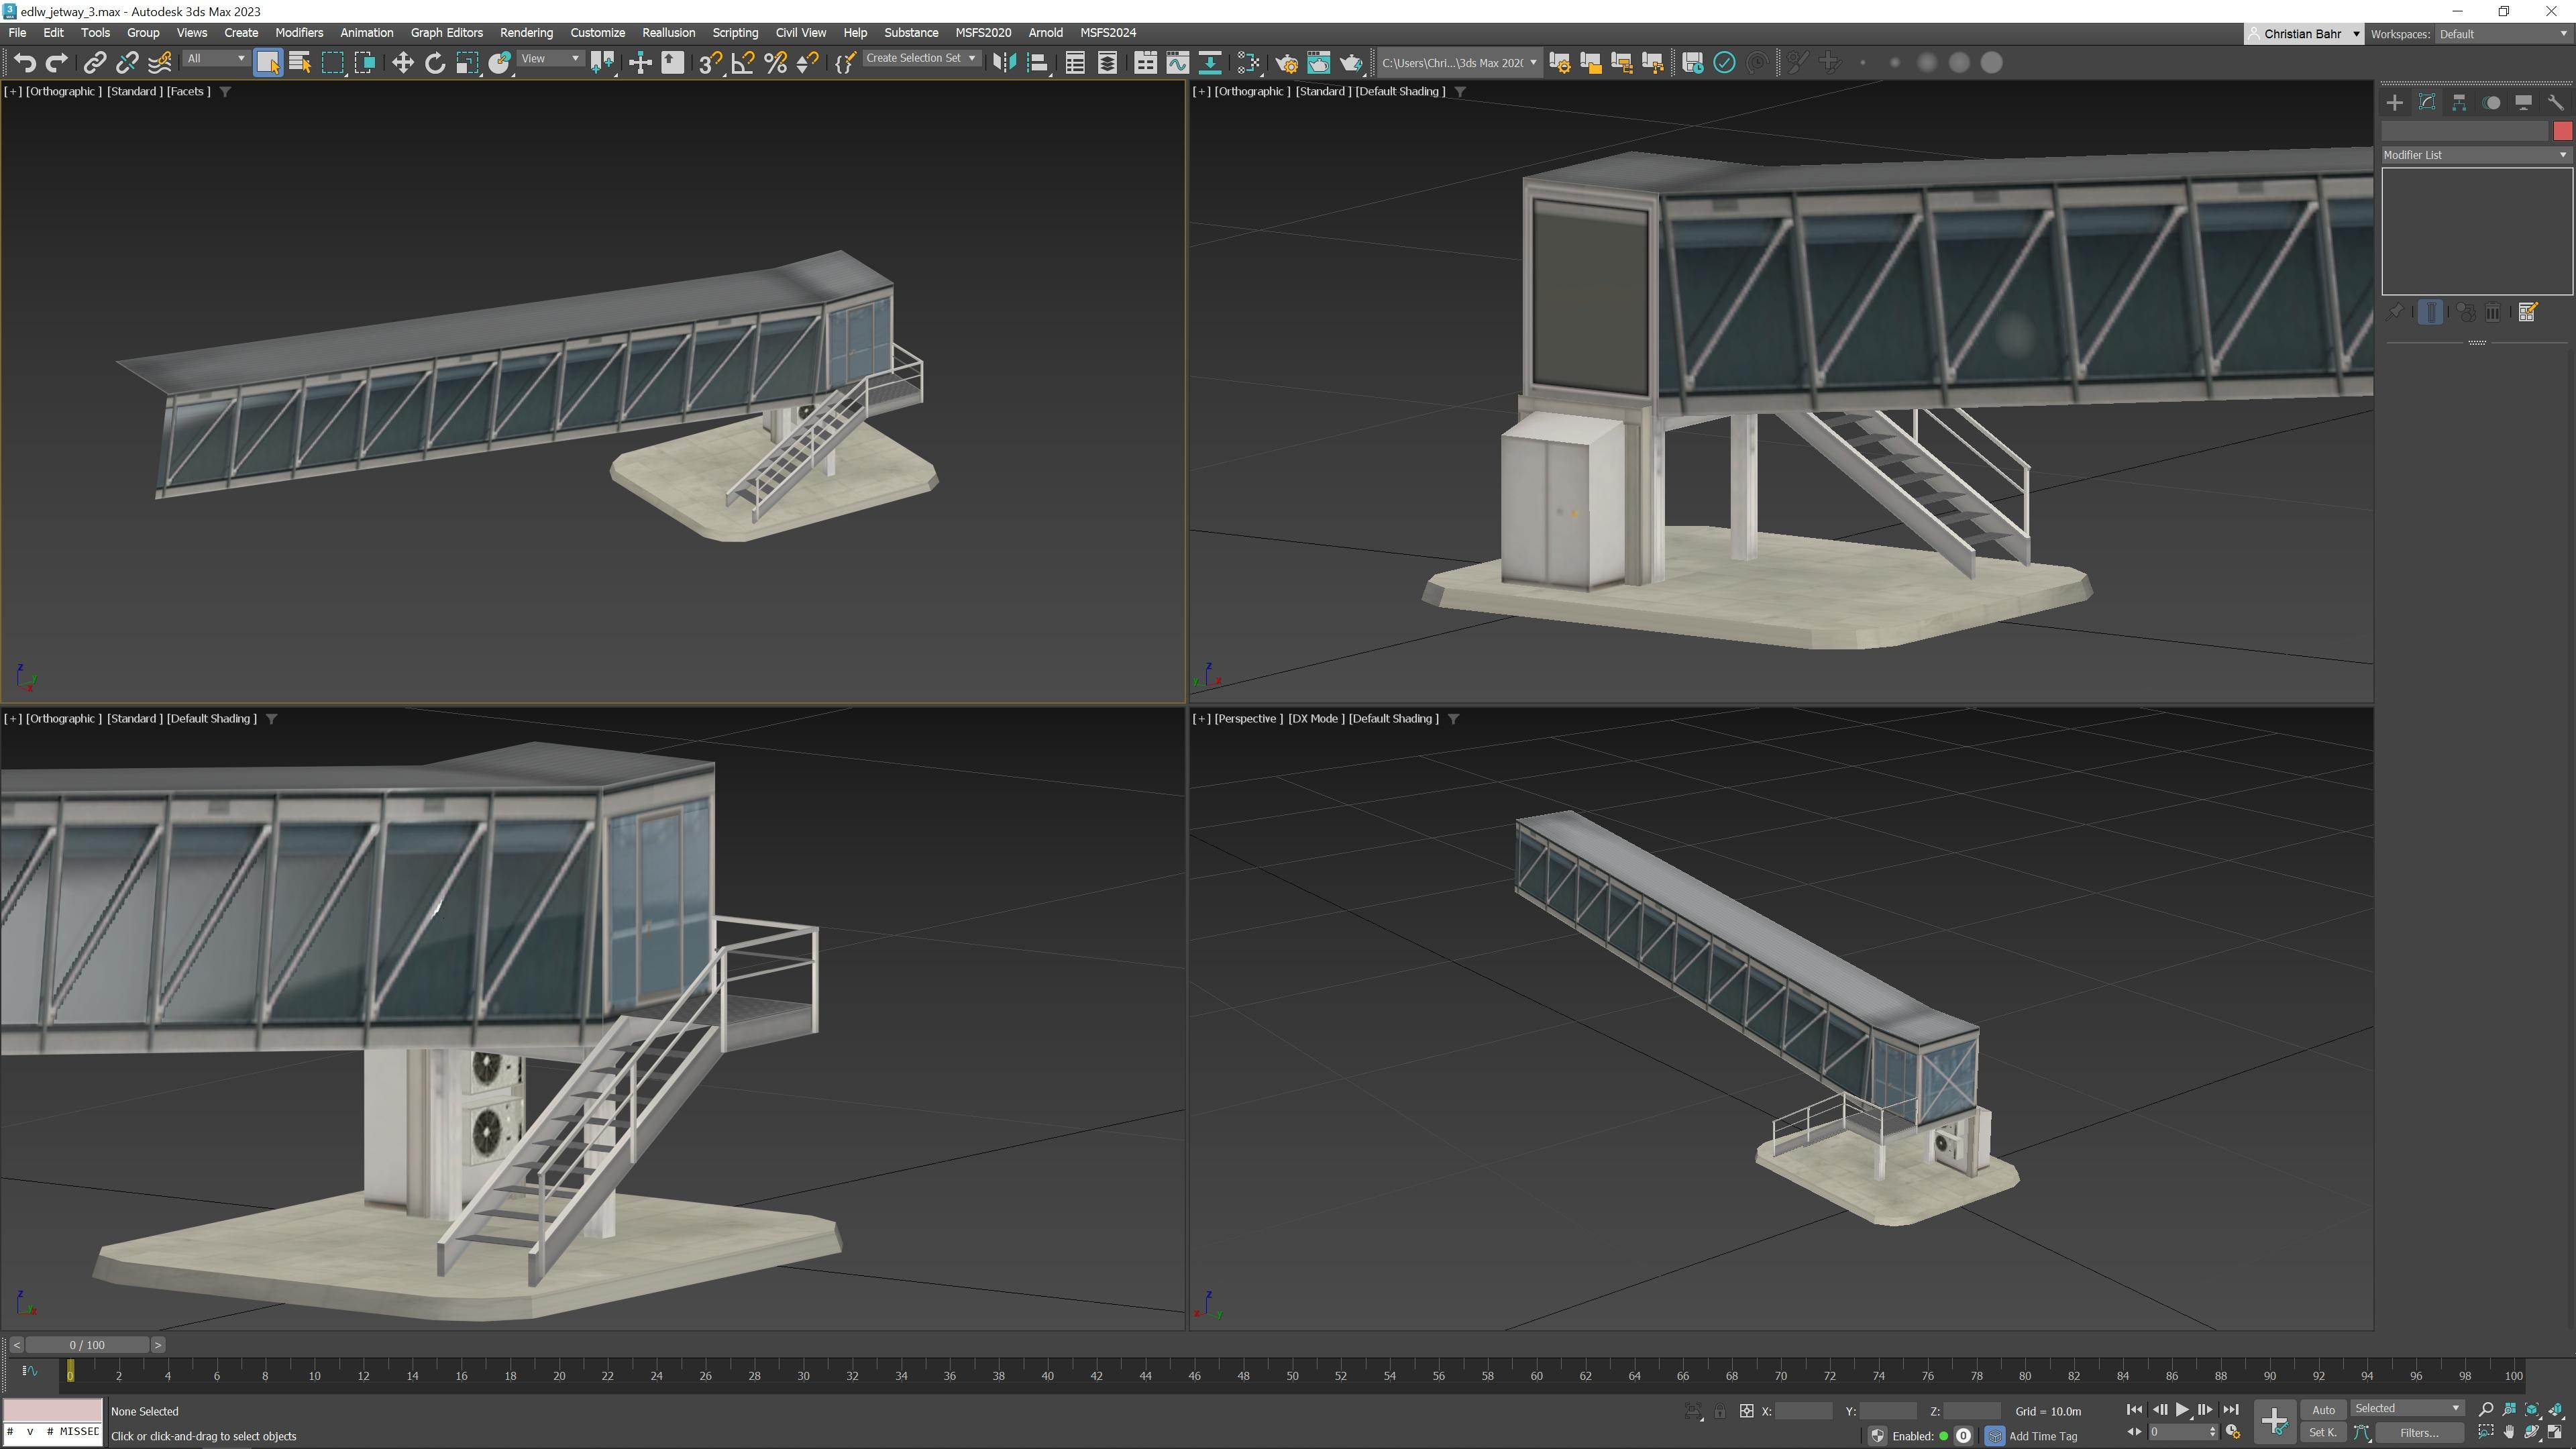Viewport: 2576px width, 1449px height.
Task: Open the Hierarchy command panel tab
Action: coord(2459,103)
